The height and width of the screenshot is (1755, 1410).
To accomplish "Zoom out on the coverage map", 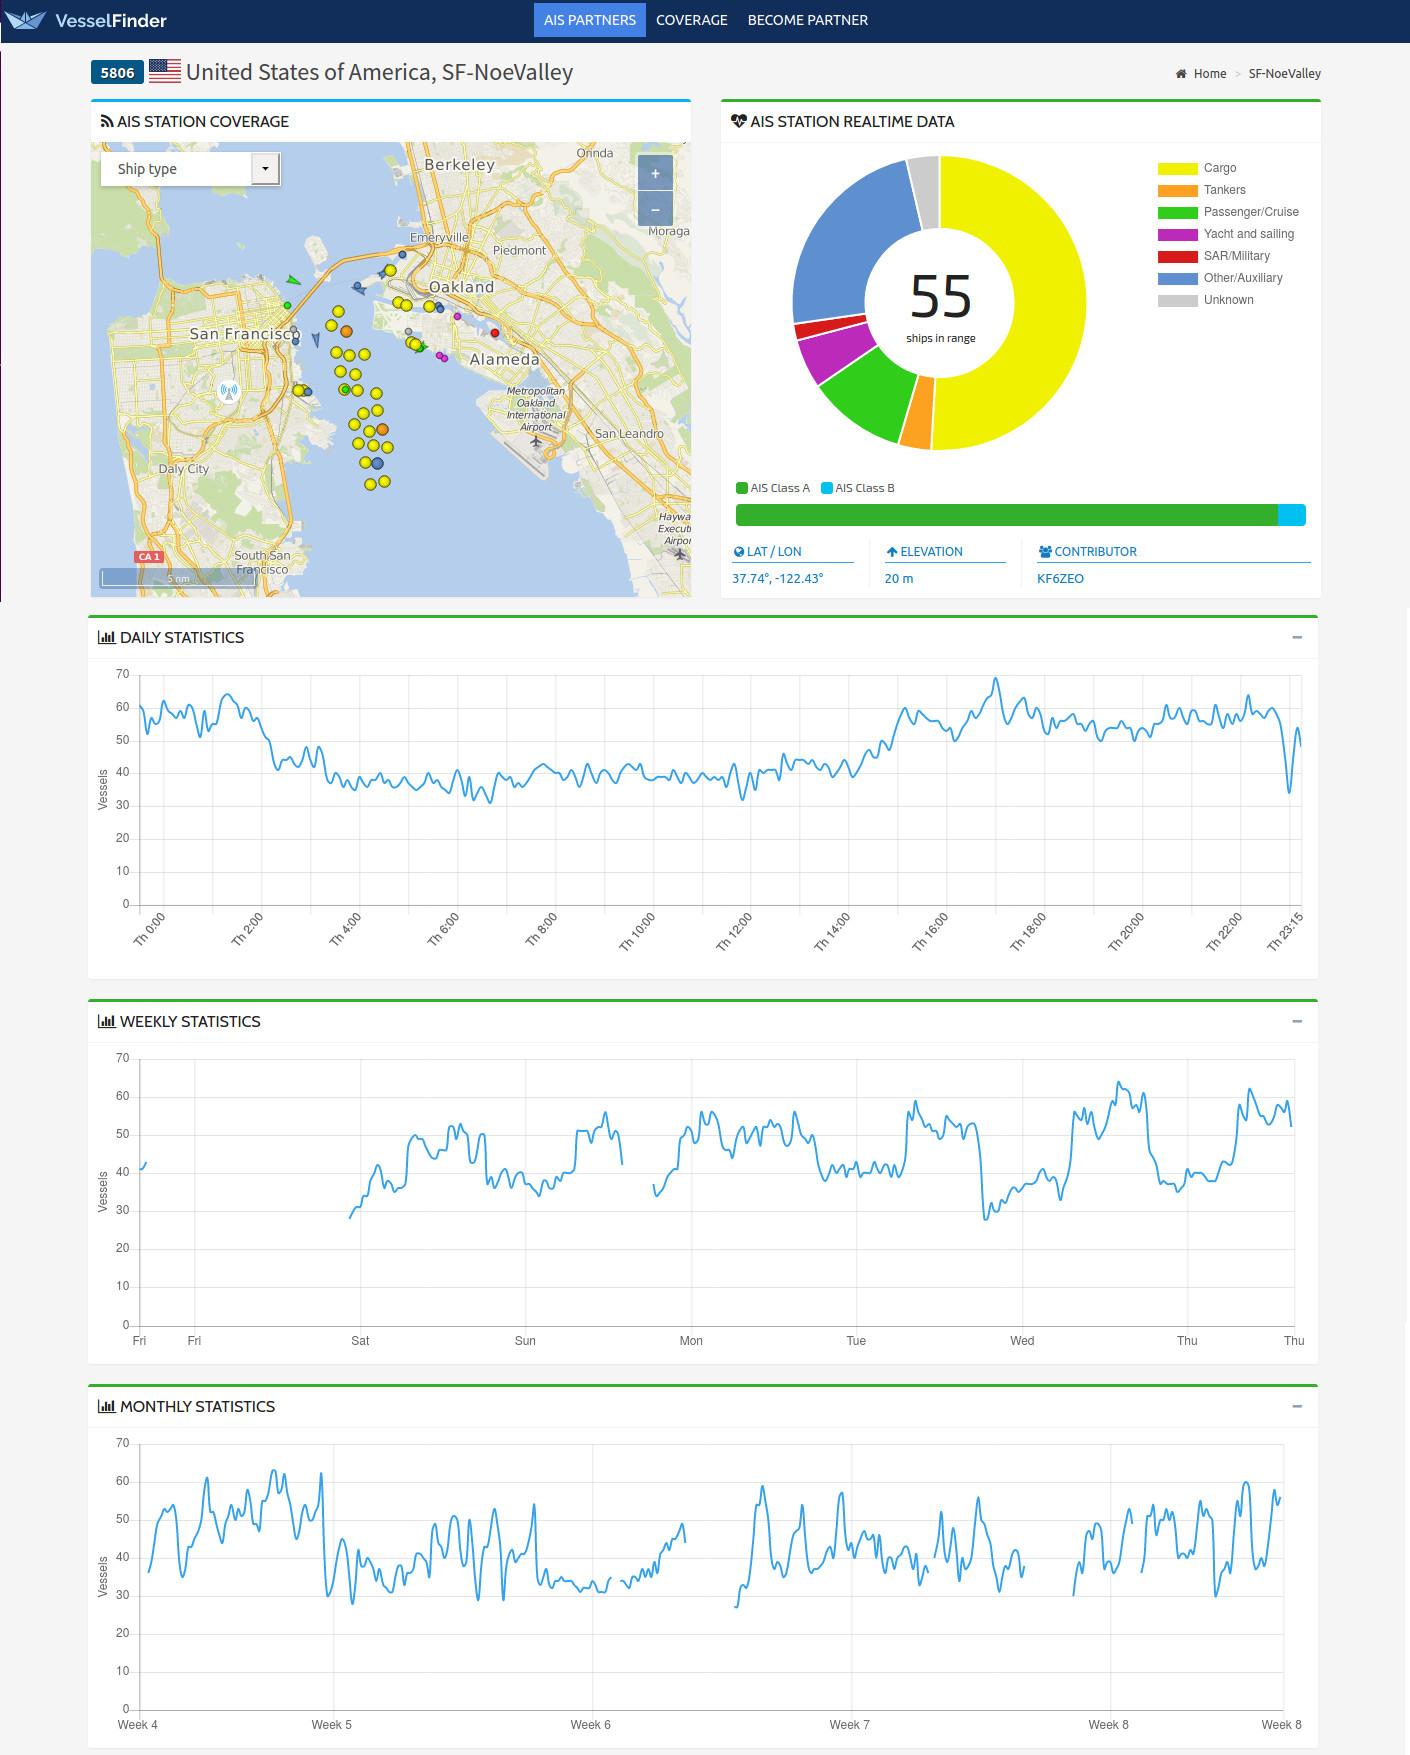I will [x=655, y=209].
